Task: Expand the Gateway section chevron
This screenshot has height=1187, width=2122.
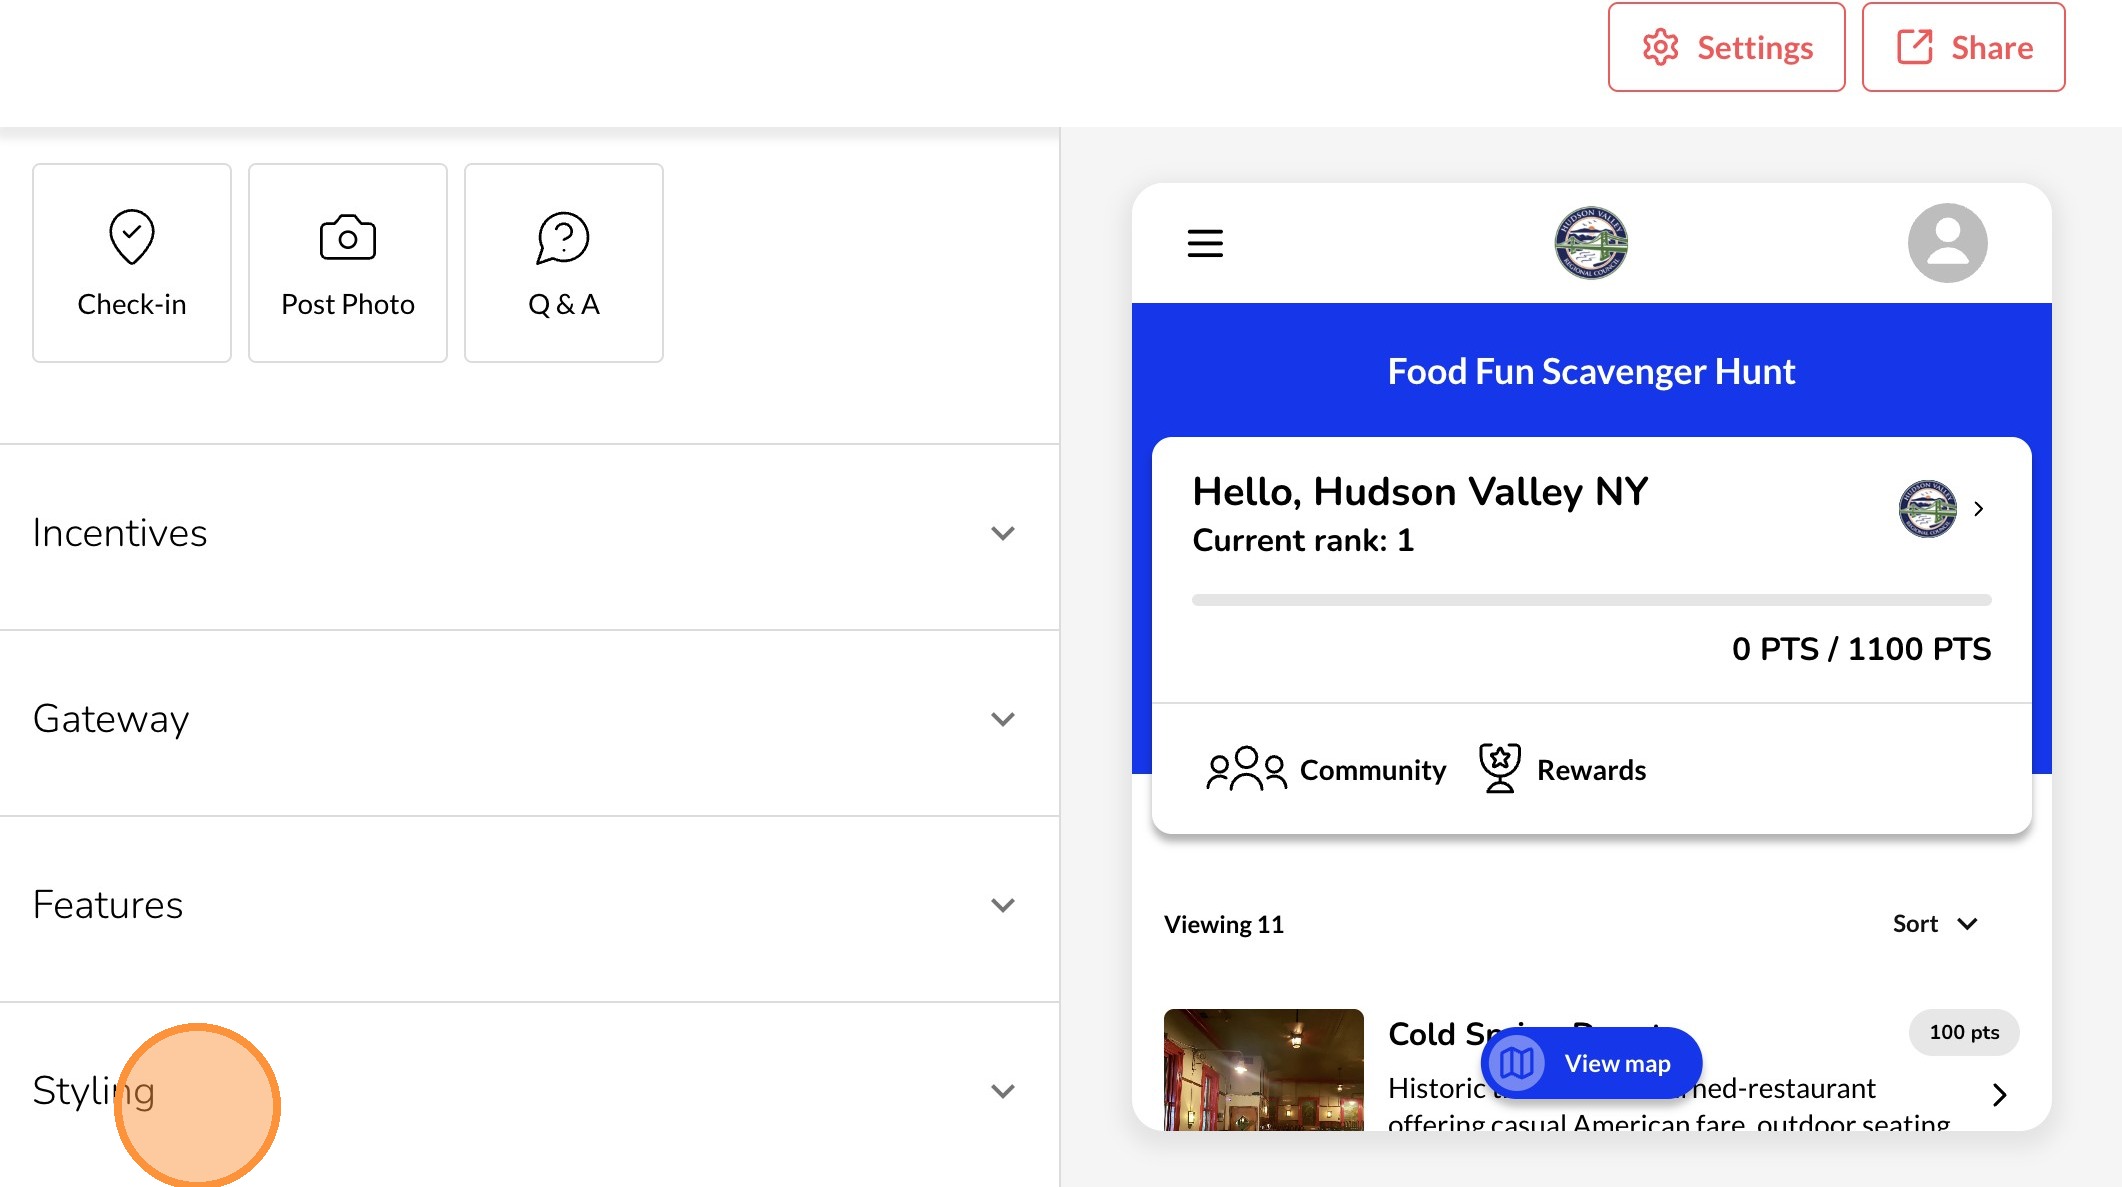Action: (x=1002, y=719)
